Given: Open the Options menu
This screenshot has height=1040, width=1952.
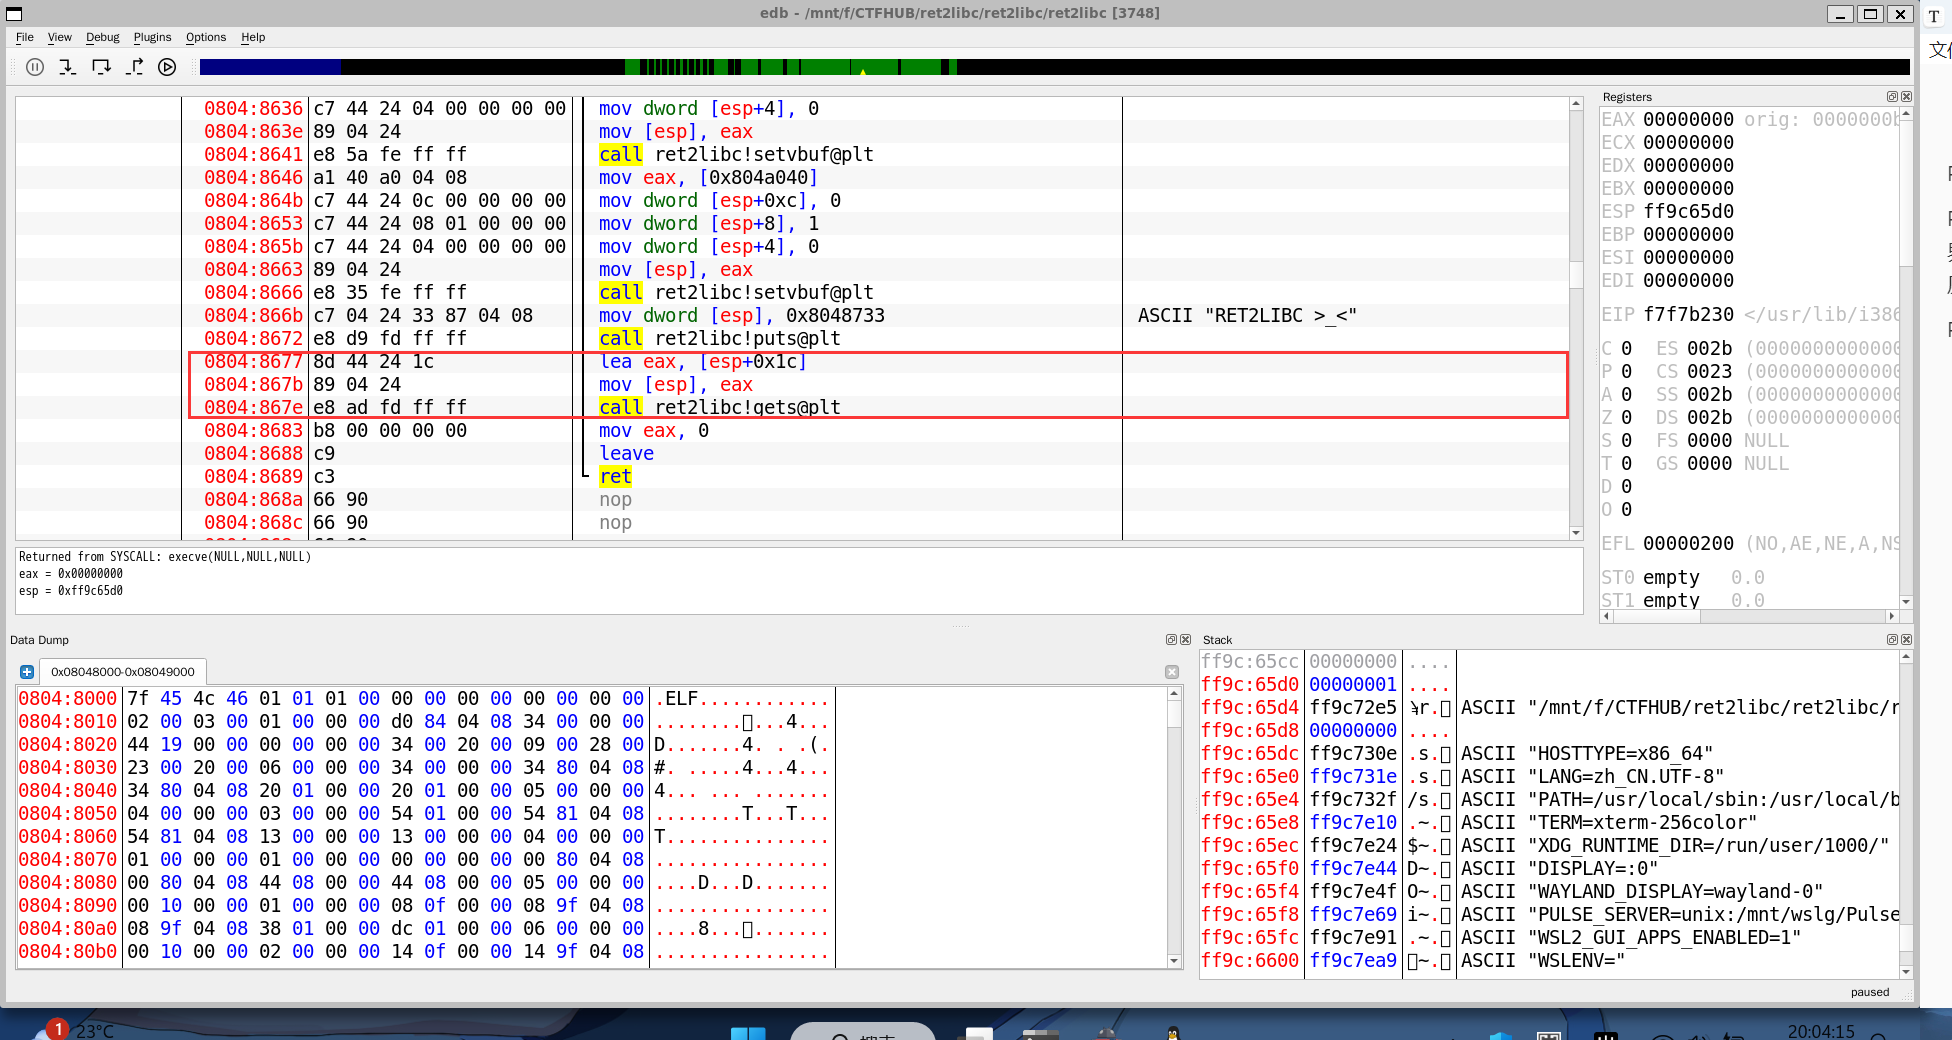Looking at the screenshot, I should (206, 37).
